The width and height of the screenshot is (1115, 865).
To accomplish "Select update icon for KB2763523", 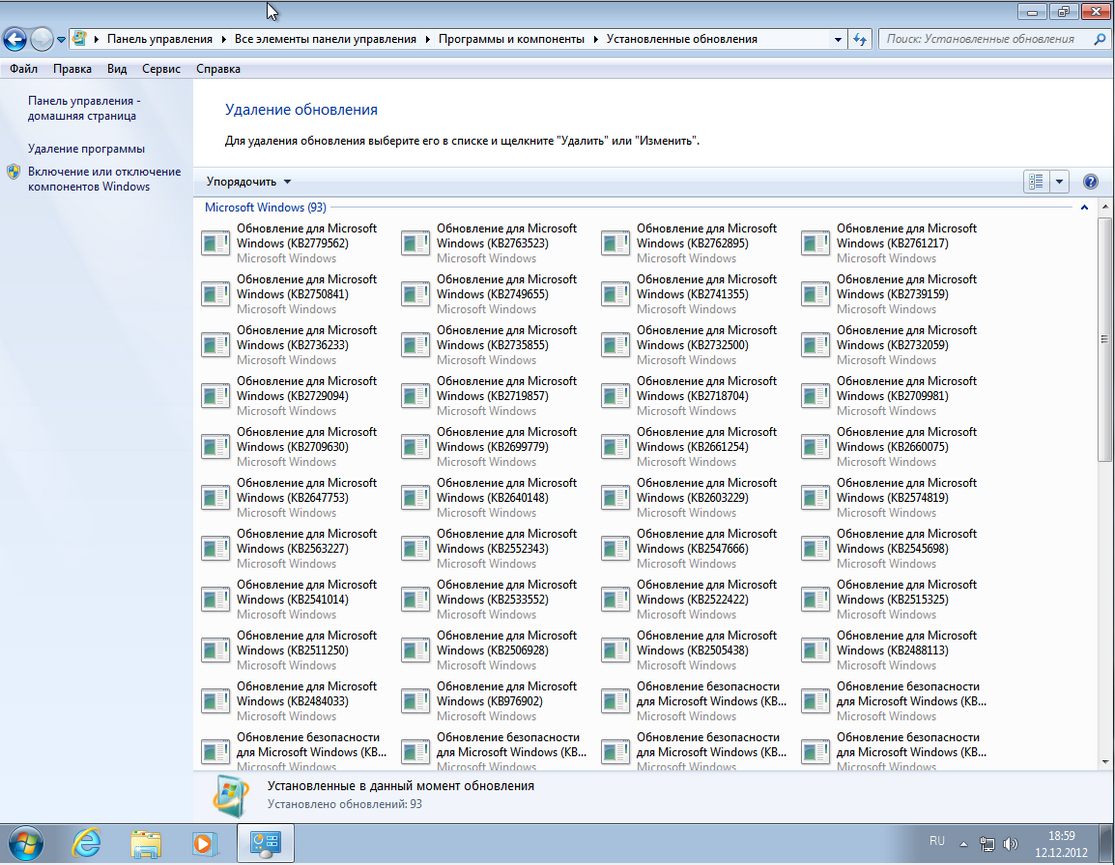I will pyautogui.click(x=415, y=243).
